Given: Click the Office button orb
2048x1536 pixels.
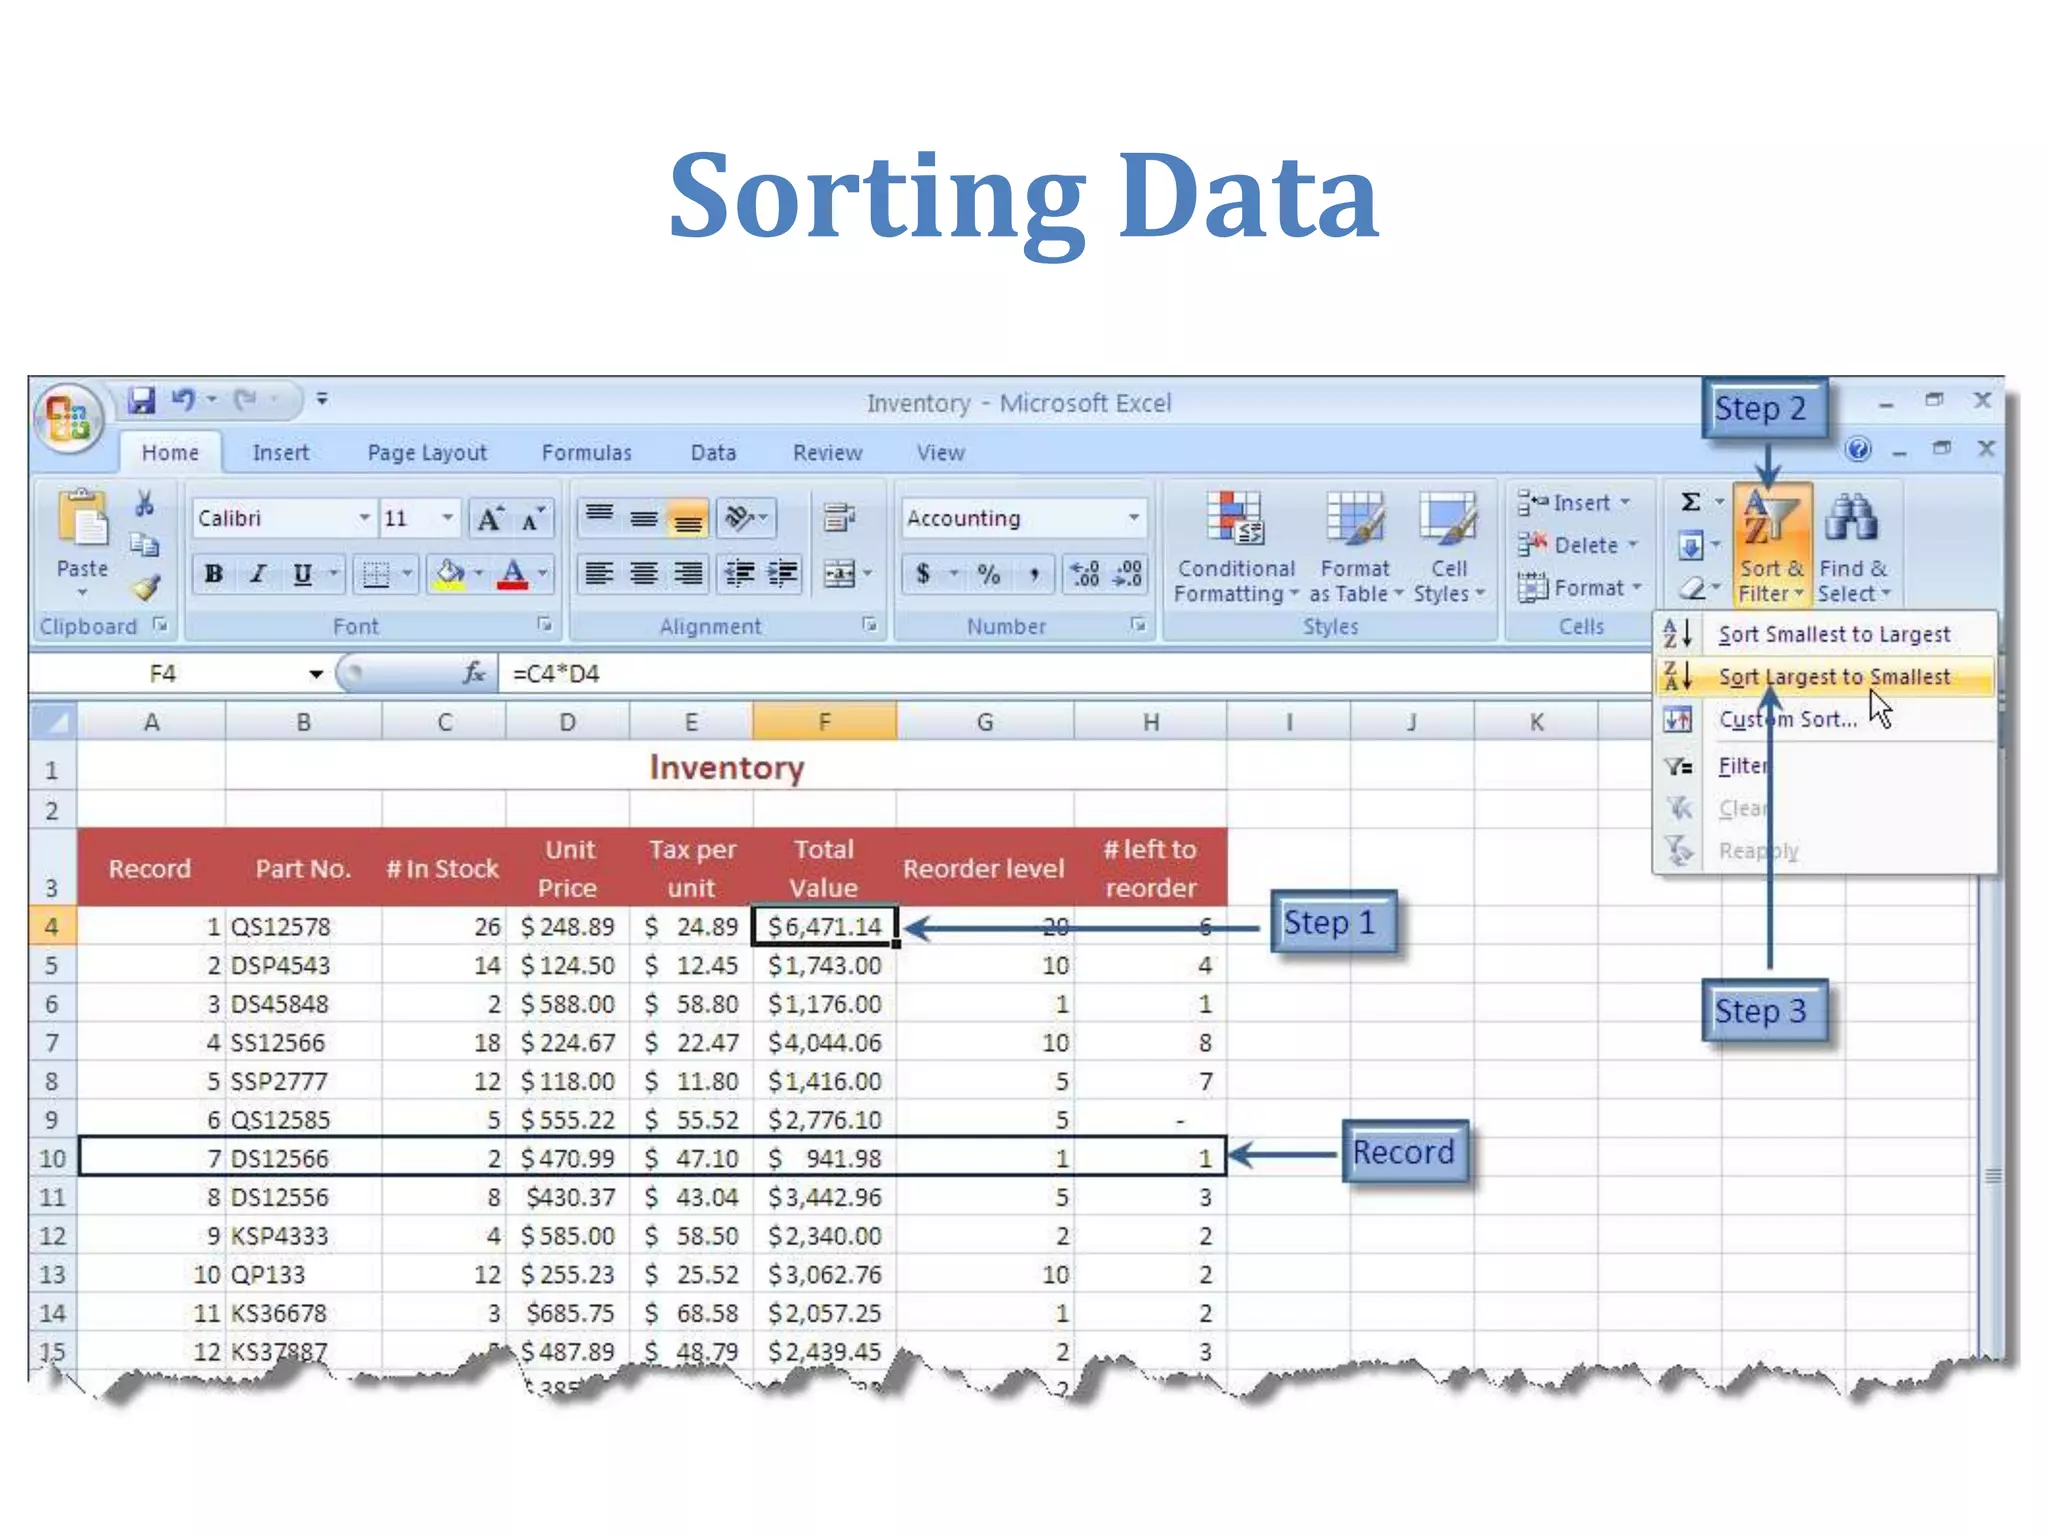Looking at the screenshot, I should [68, 417].
